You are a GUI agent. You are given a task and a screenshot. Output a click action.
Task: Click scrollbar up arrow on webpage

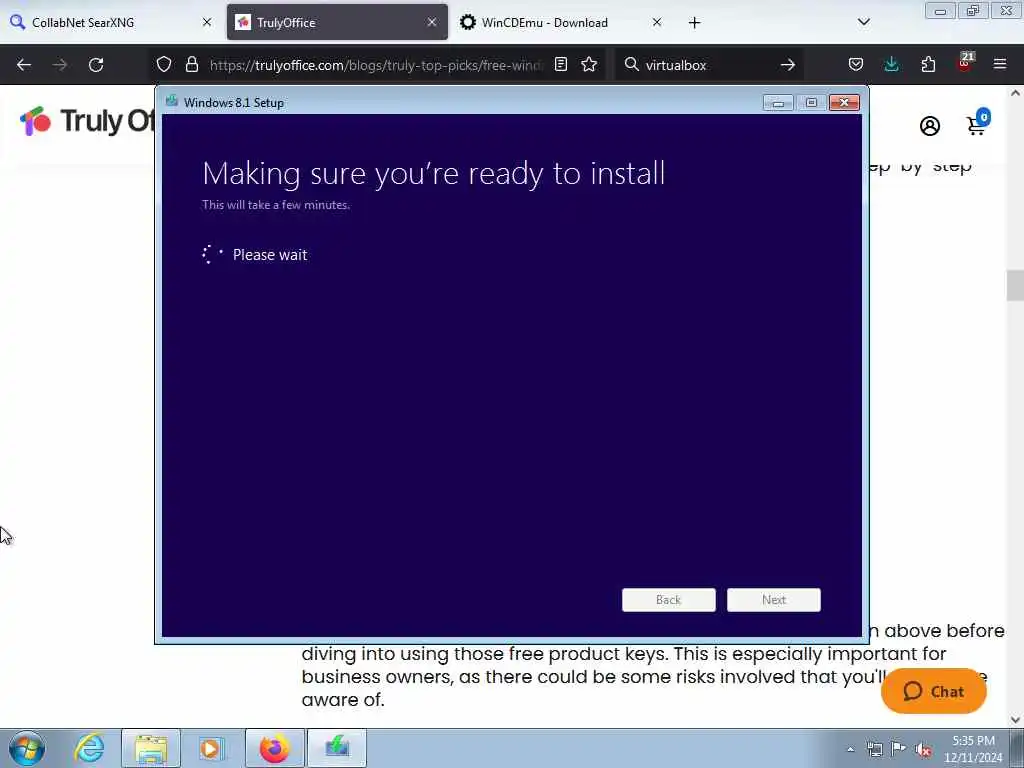1015,93
